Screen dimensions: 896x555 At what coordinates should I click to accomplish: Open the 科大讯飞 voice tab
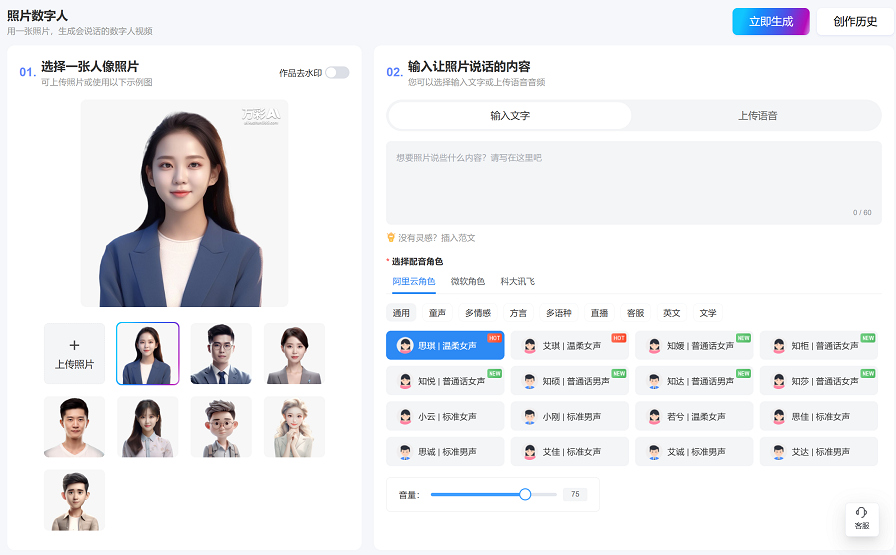pyautogui.click(x=518, y=281)
